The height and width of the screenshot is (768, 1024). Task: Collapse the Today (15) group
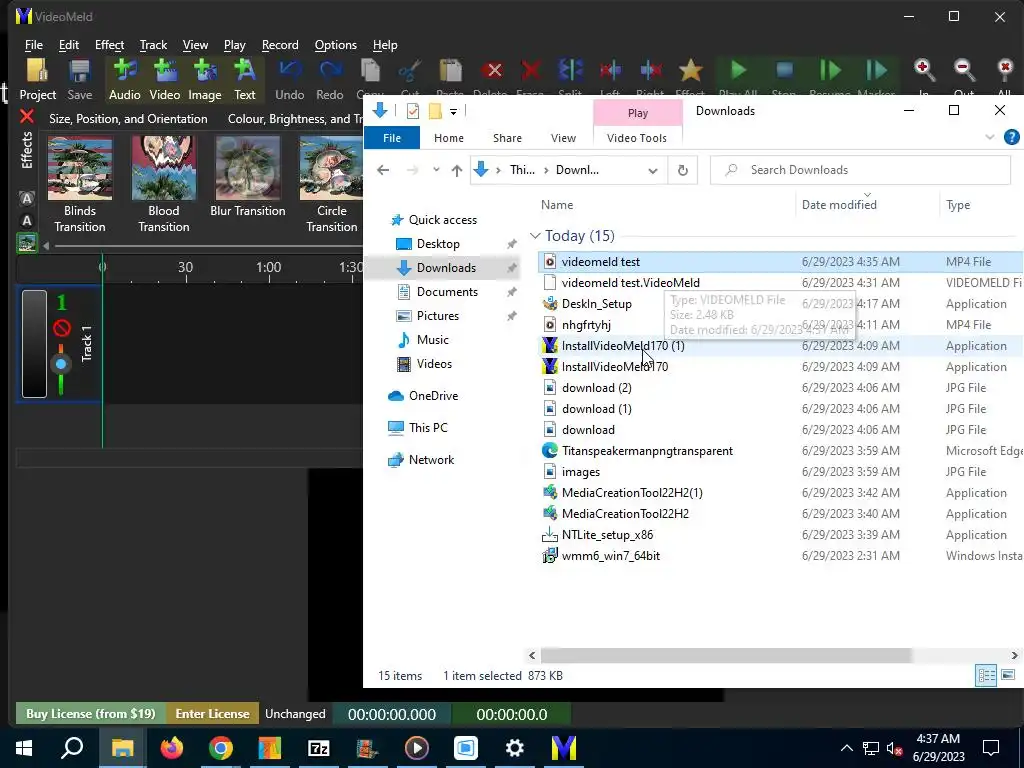click(536, 236)
